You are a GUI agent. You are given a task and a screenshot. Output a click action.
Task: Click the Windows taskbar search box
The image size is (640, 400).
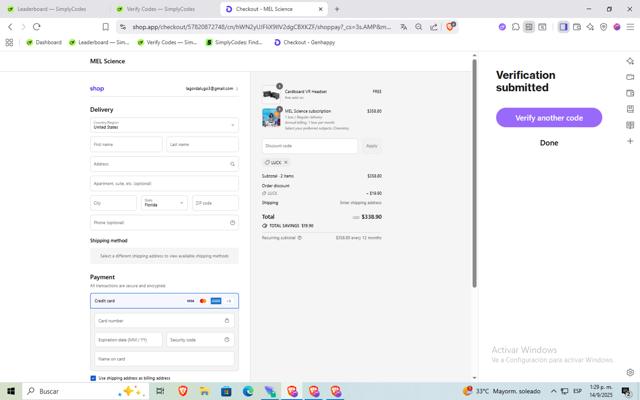point(85,391)
